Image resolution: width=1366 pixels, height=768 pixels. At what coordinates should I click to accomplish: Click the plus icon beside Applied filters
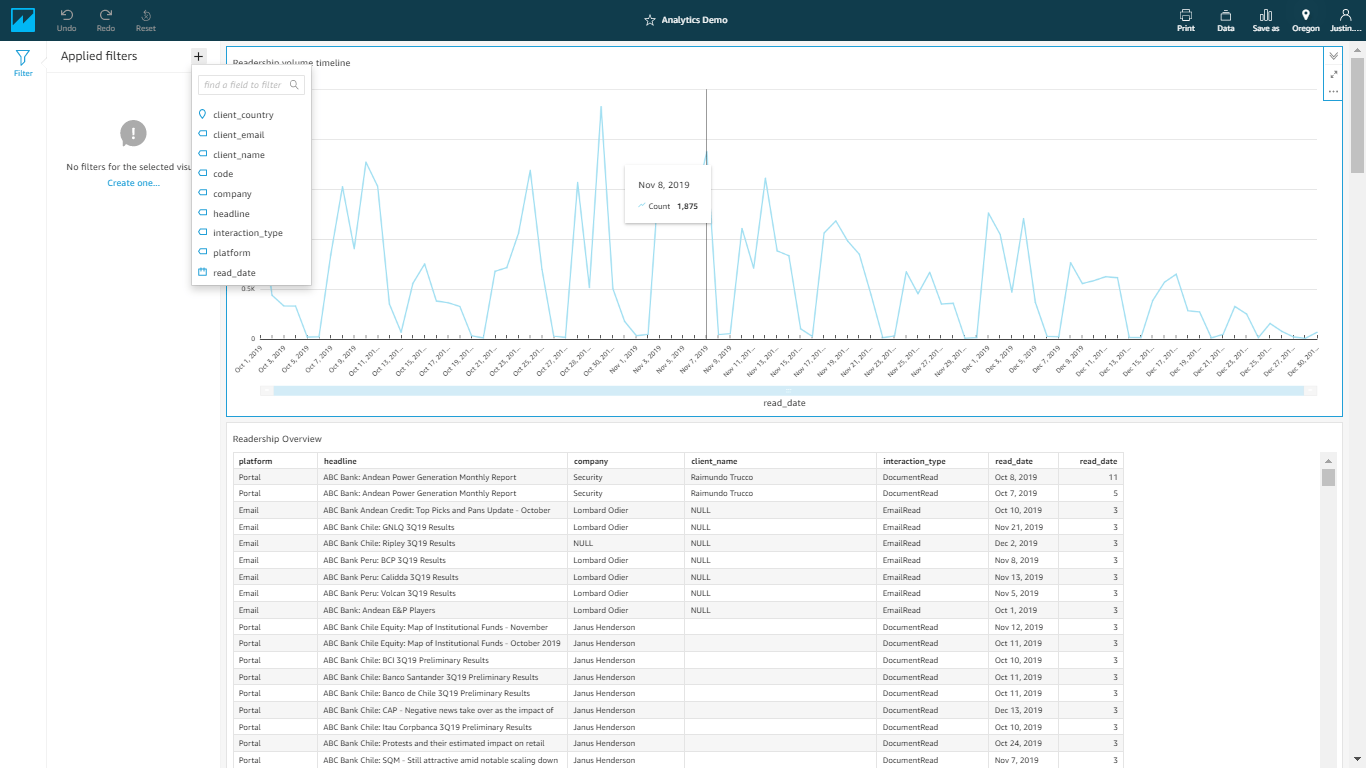[x=198, y=56]
